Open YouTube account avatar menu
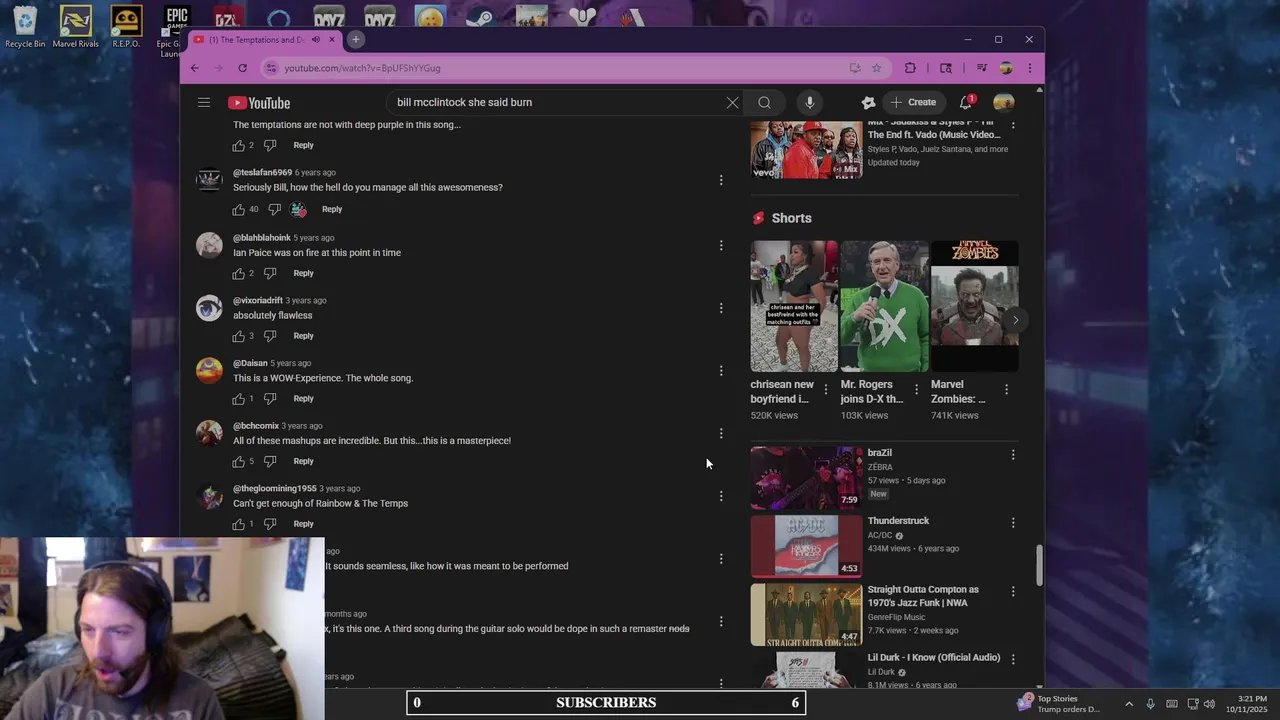The image size is (1280, 720). (x=1004, y=102)
